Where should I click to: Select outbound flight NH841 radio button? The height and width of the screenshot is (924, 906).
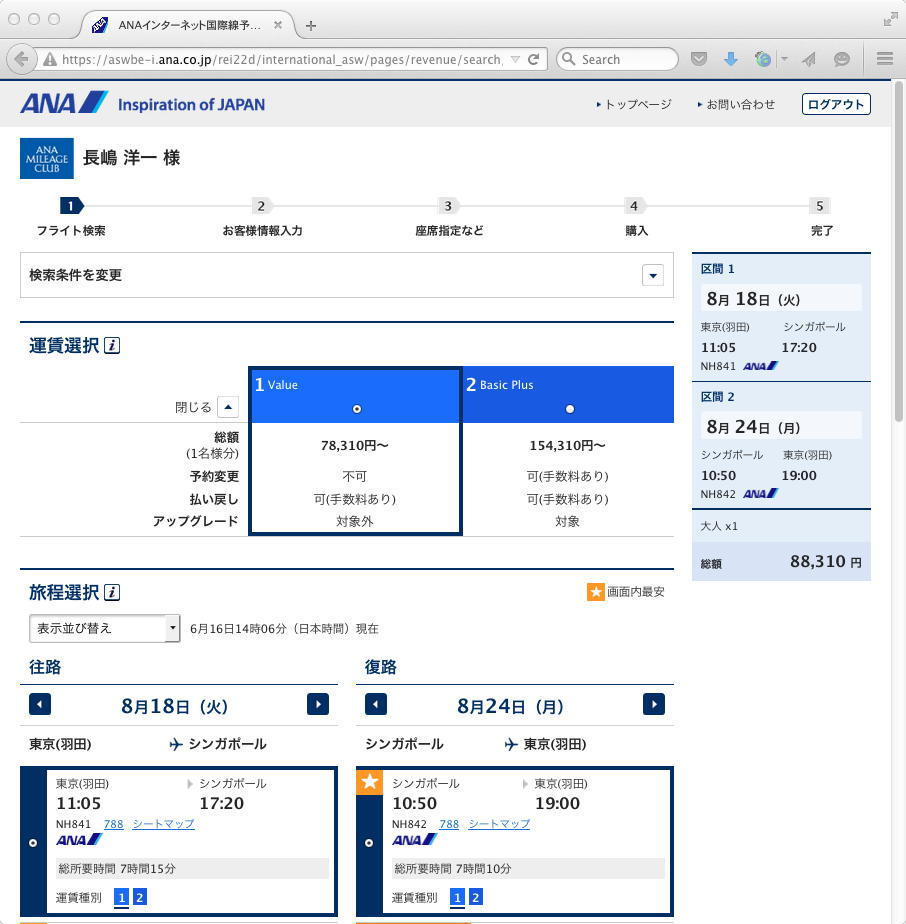point(33,843)
